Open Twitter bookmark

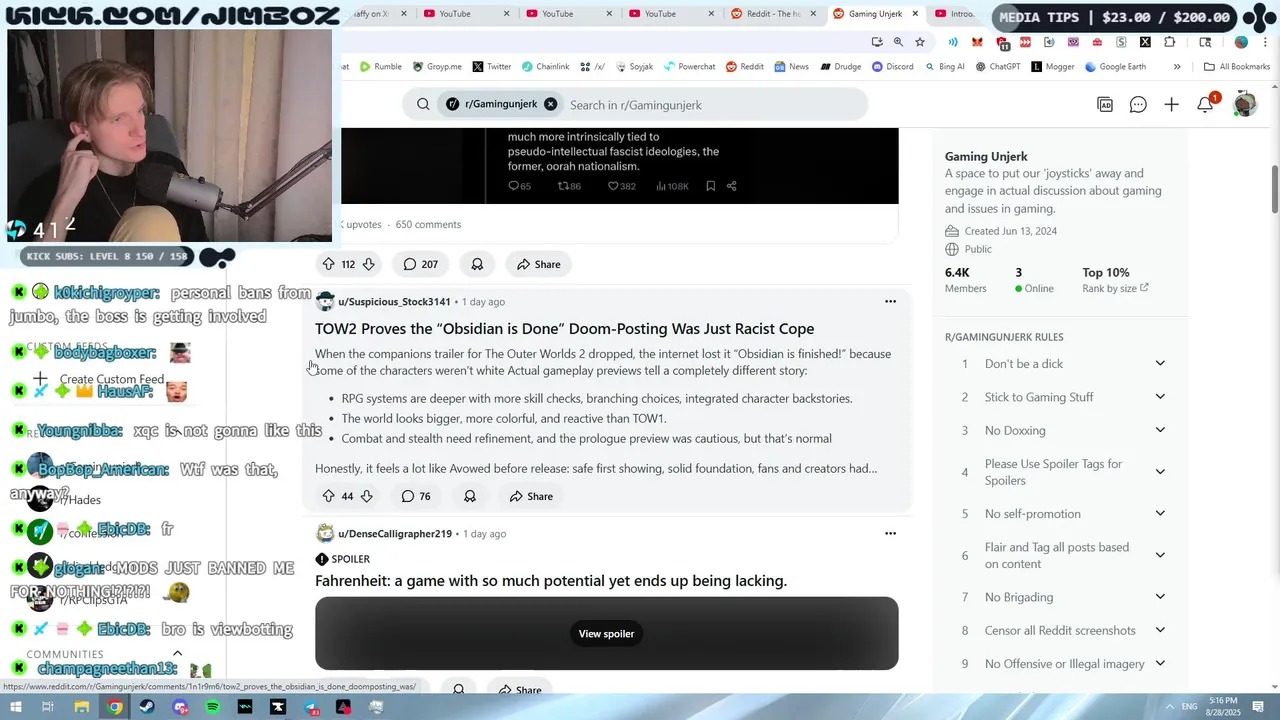pyautogui.click(x=491, y=67)
